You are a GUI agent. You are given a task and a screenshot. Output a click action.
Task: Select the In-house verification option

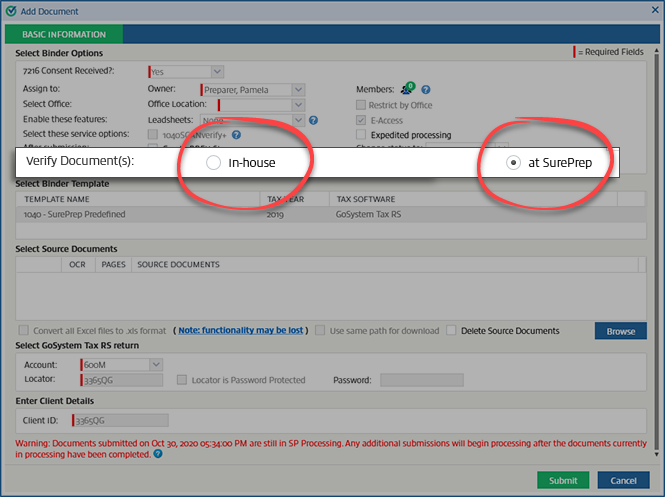coord(213,162)
